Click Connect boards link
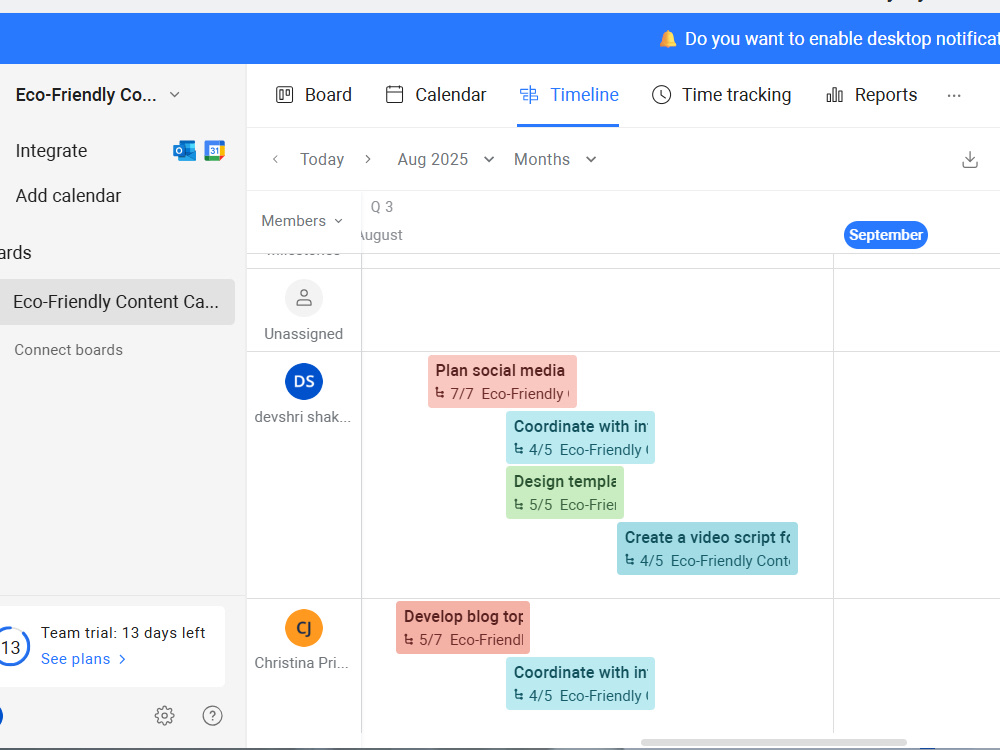Image resolution: width=1000 pixels, height=750 pixels. tap(68, 349)
